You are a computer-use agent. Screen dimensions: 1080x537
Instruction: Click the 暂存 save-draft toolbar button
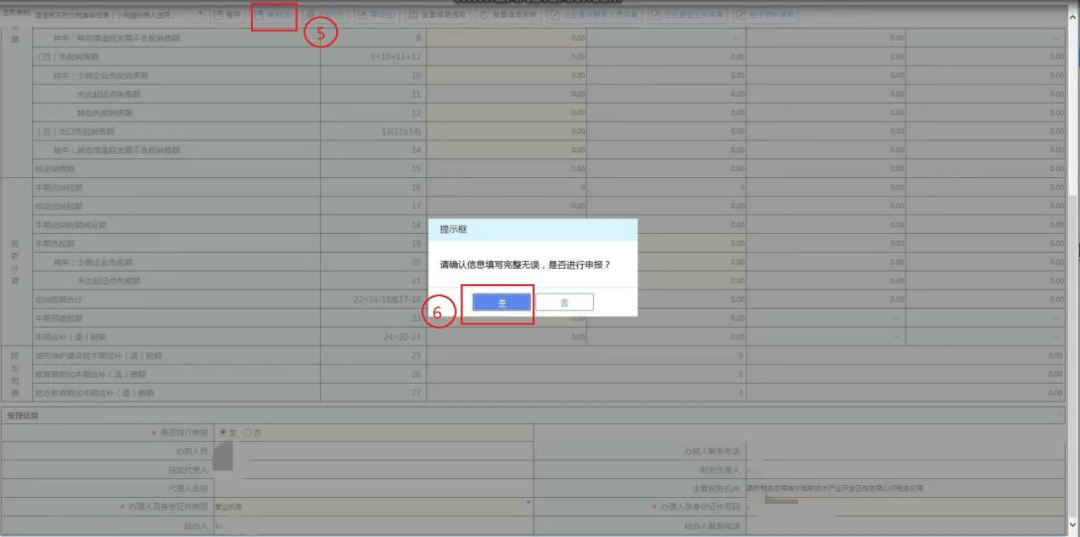click(228, 15)
